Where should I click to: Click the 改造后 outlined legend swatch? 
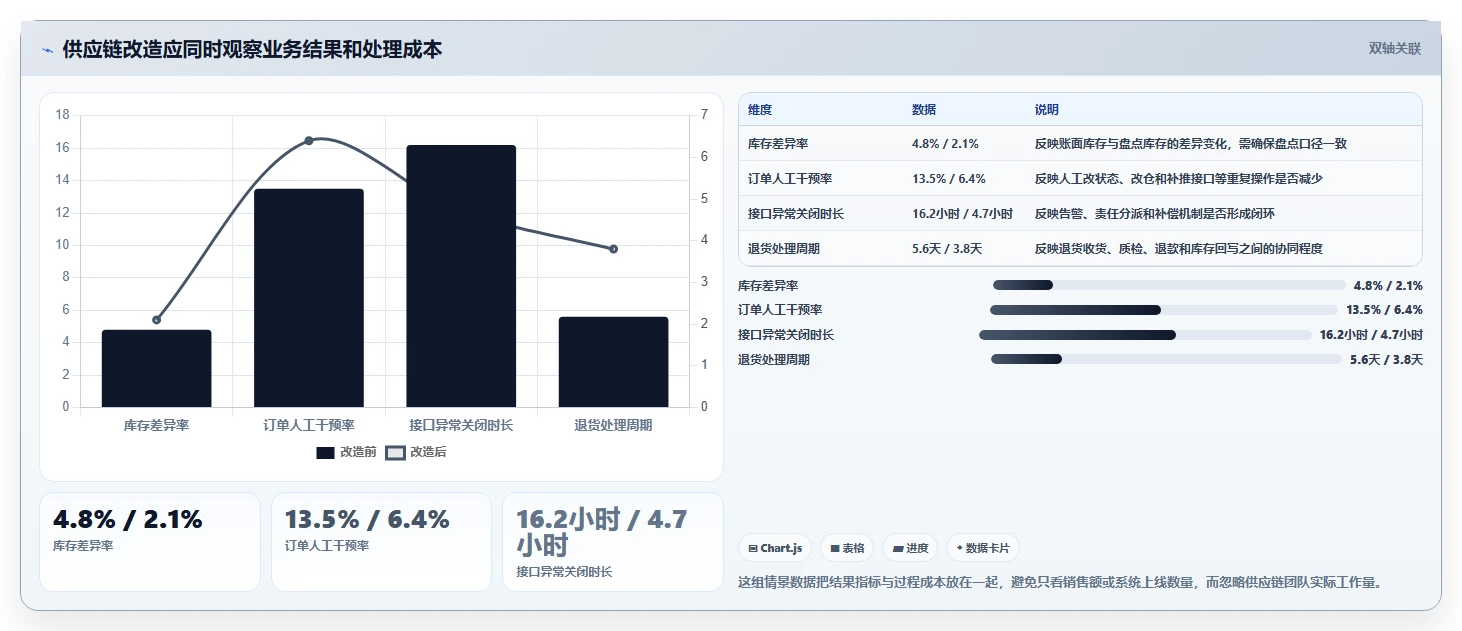[395, 452]
